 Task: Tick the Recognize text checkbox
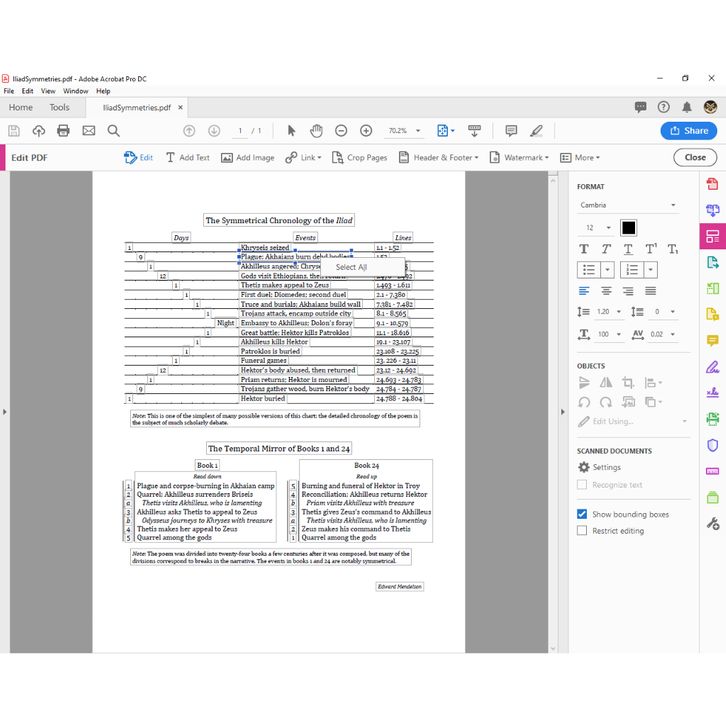pos(582,485)
